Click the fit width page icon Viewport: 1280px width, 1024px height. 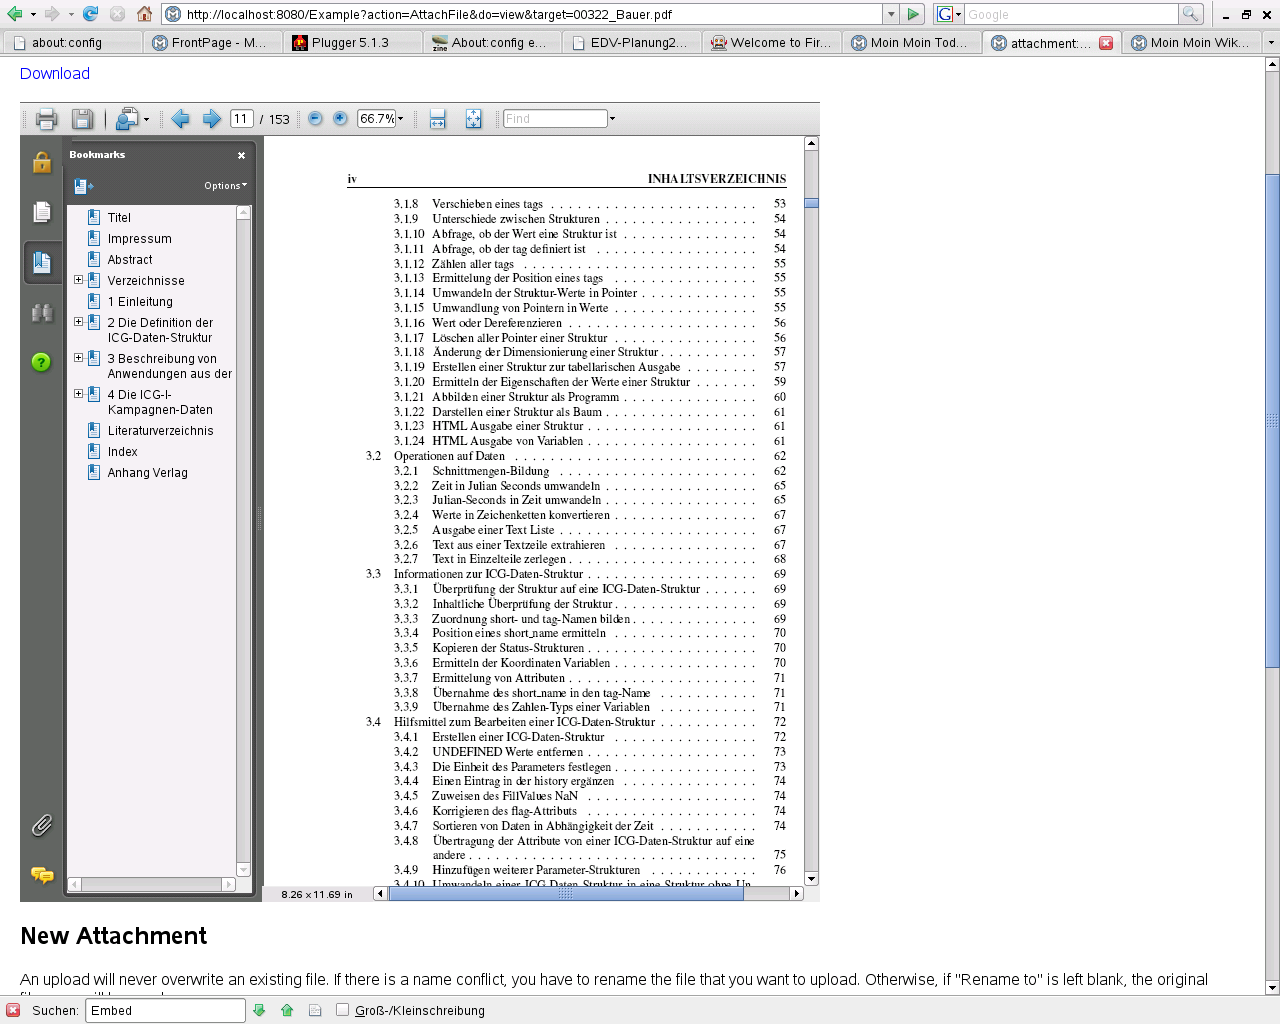[x=437, y=119]
